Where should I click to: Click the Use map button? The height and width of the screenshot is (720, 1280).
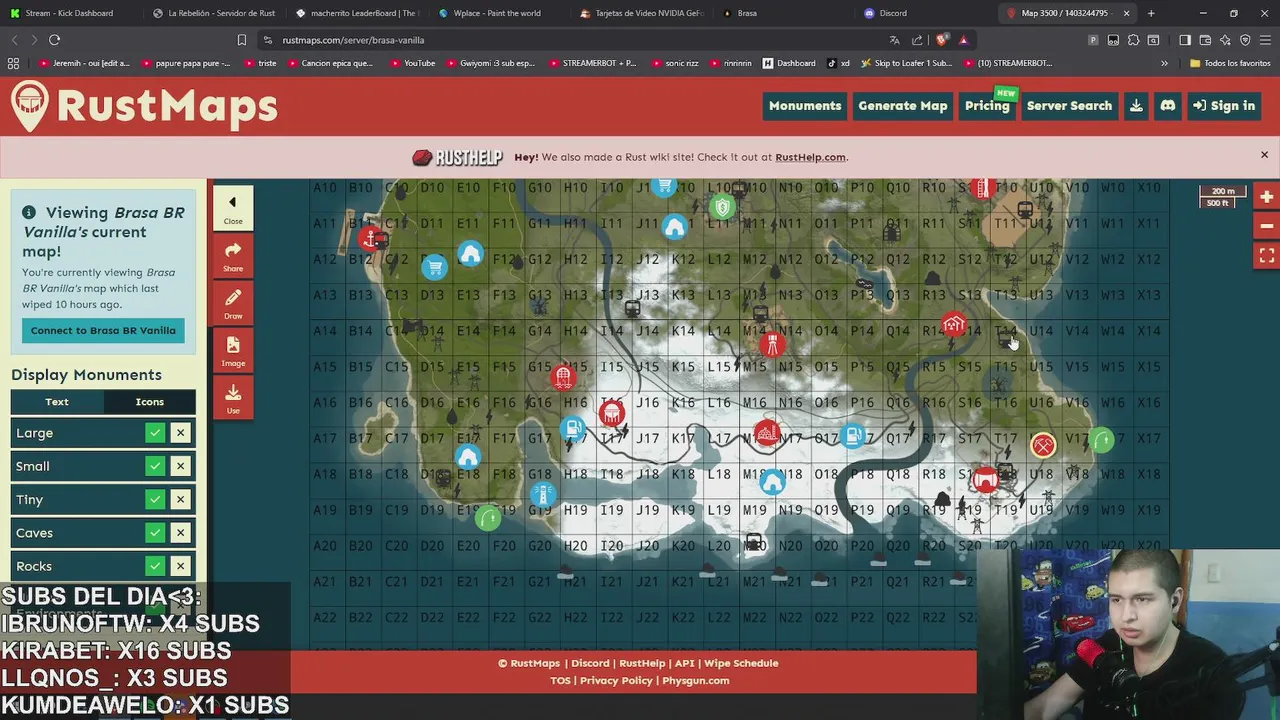point(233,398)
